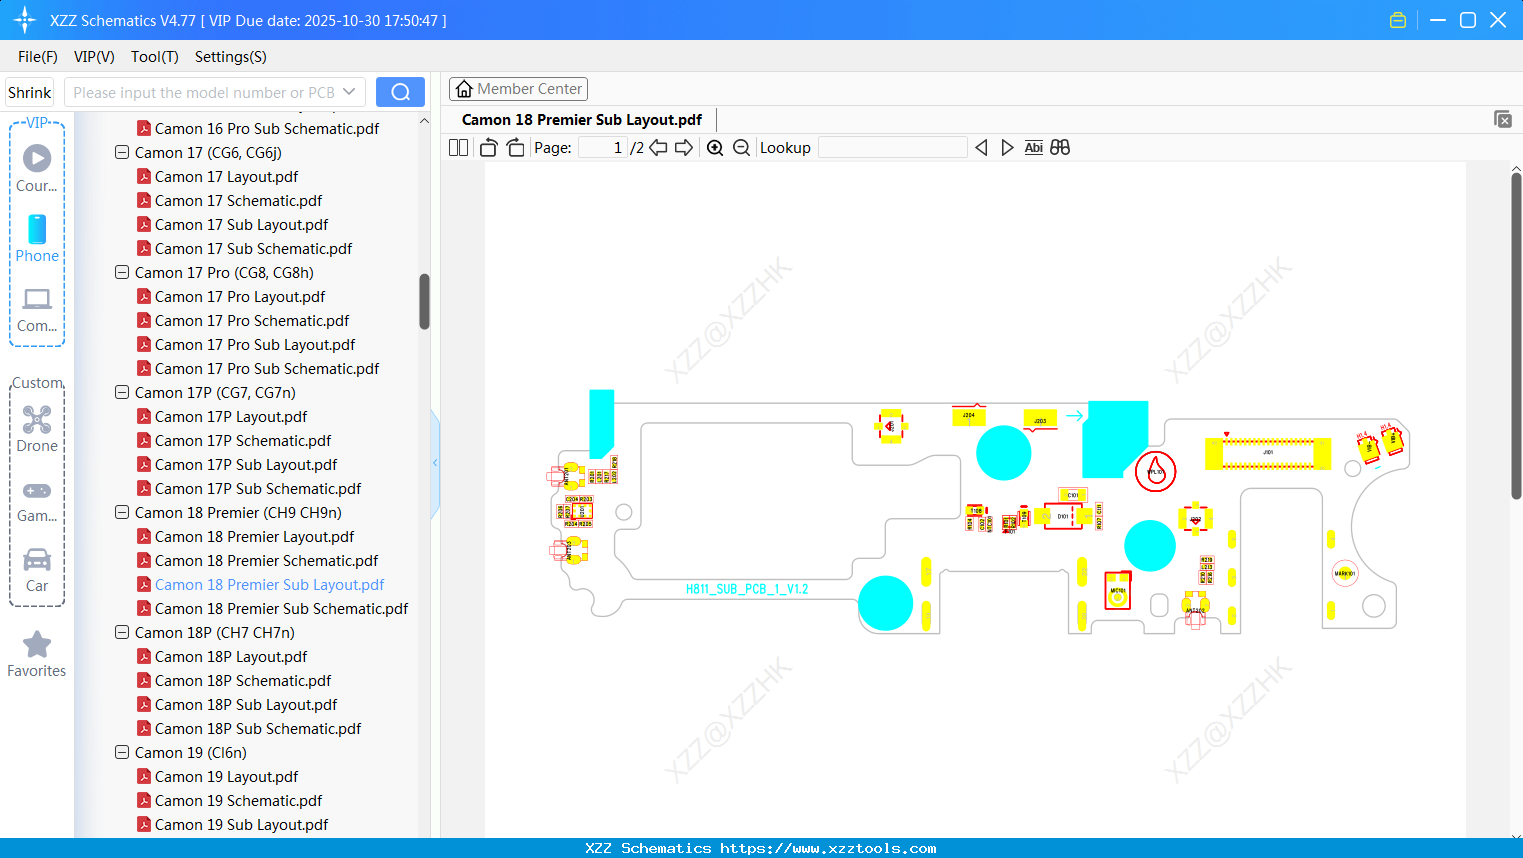The width and height of the screenshot is (1523, 858).
Task: Collapse the Camon 19 (CI6n) folder
Action: 122,753
